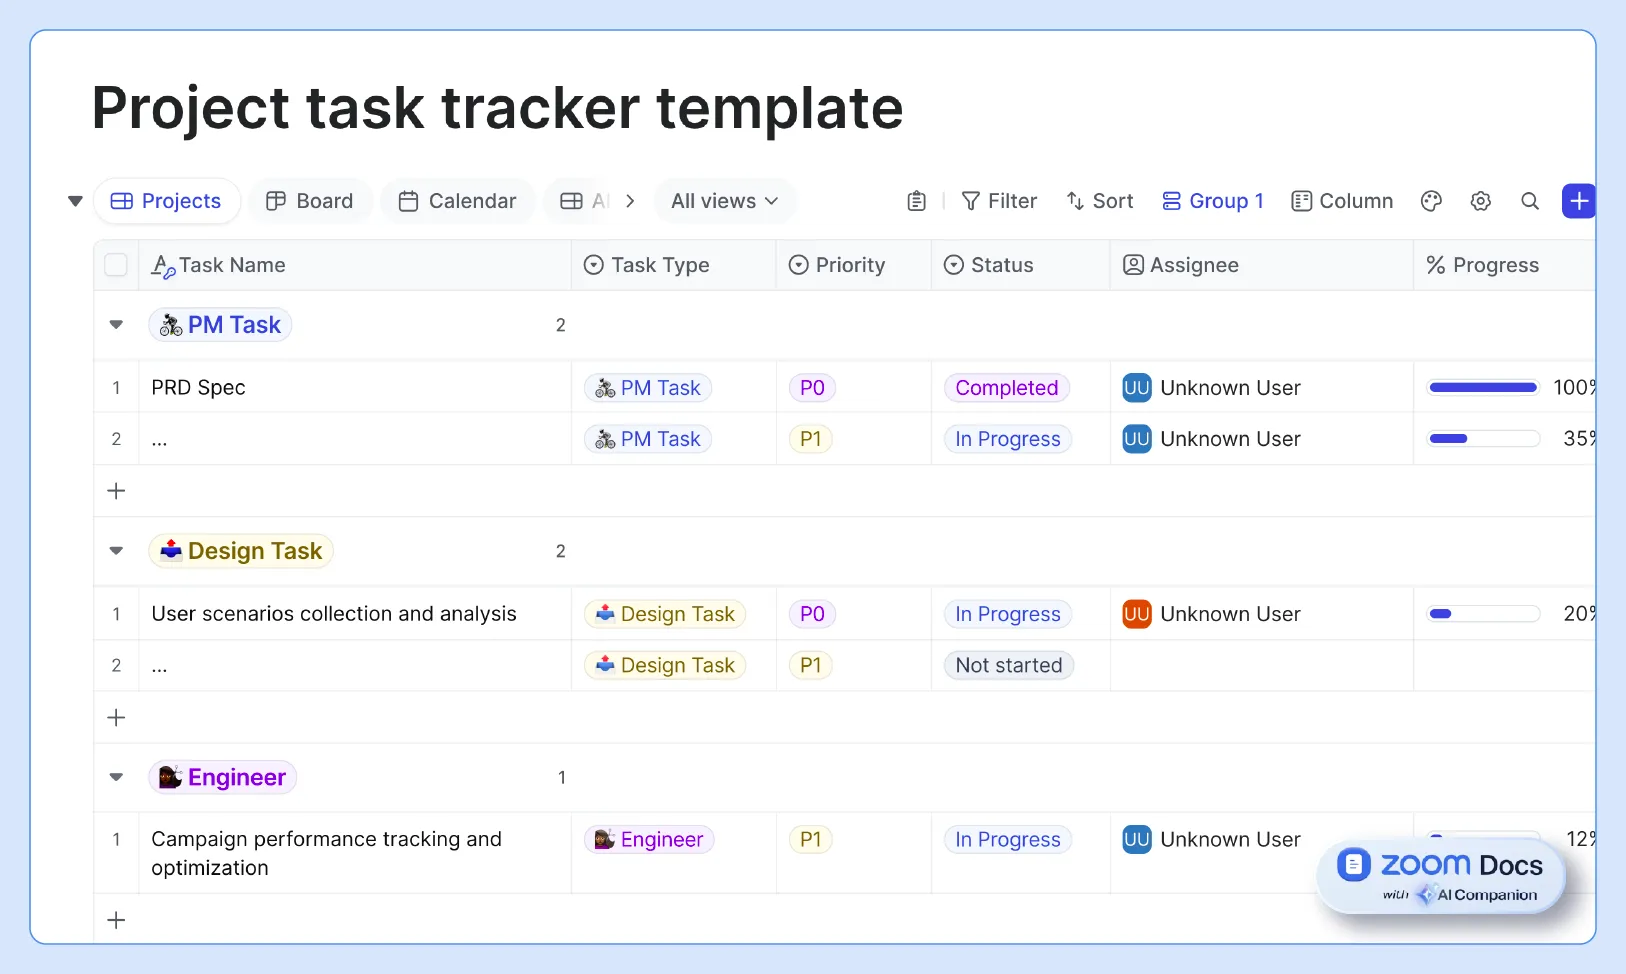Click the blue plus icon to add a view
The image size is (1626, 974).
[1579, 201]
